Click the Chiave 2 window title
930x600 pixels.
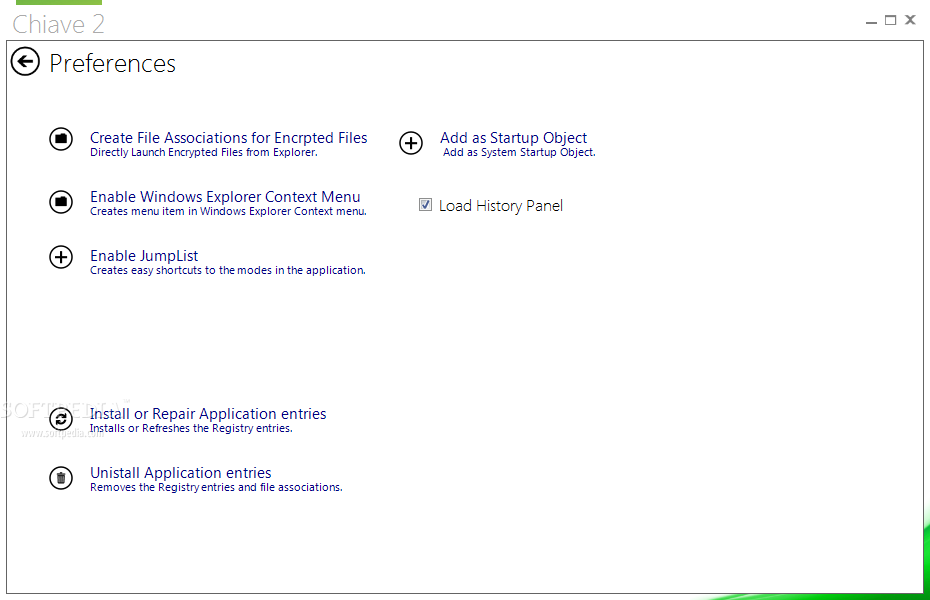[x=58, y=24]
